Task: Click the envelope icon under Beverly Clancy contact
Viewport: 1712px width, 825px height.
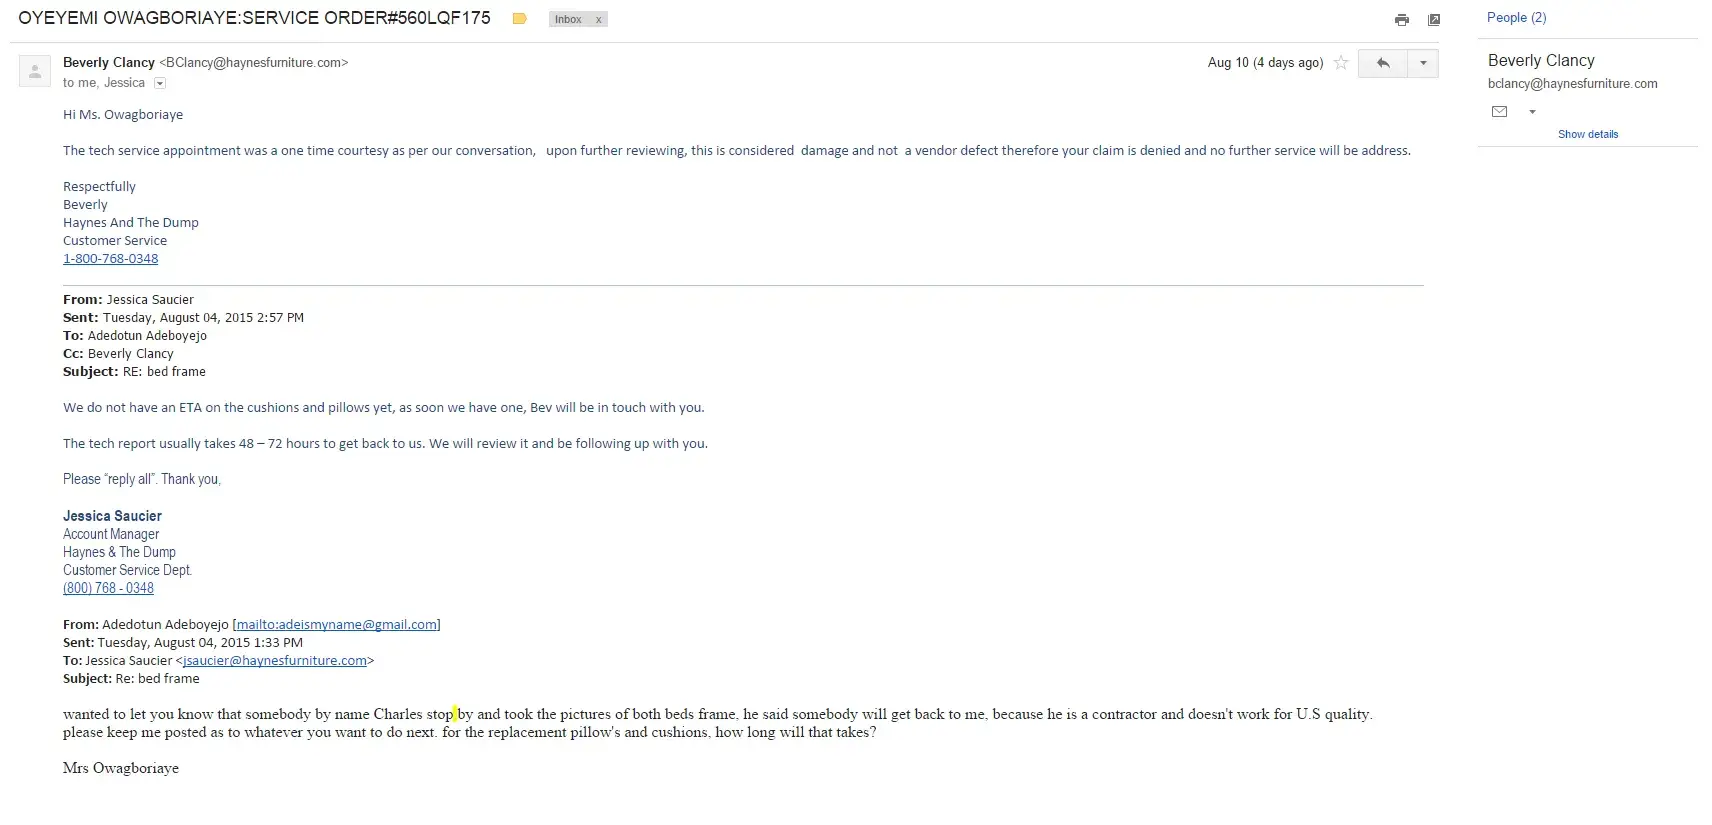Action: (1499, 112)
